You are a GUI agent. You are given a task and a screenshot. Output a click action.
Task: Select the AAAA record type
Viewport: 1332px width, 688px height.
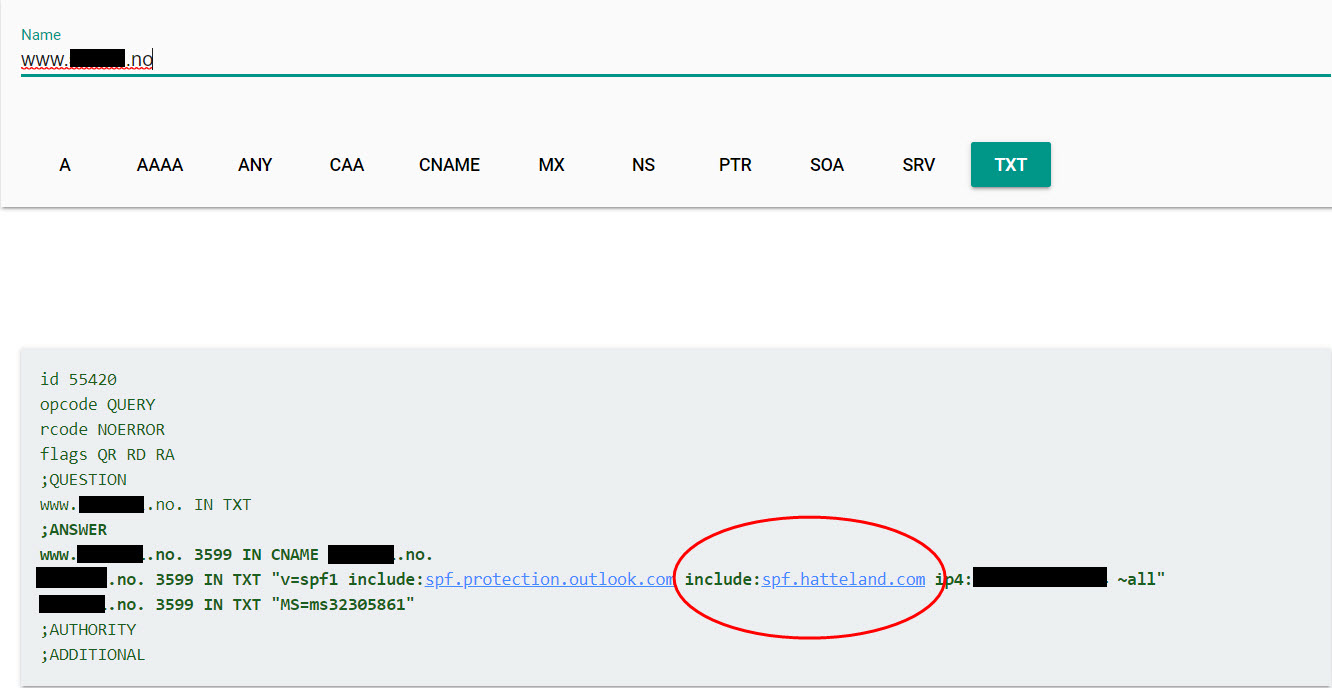coord(160,165)
